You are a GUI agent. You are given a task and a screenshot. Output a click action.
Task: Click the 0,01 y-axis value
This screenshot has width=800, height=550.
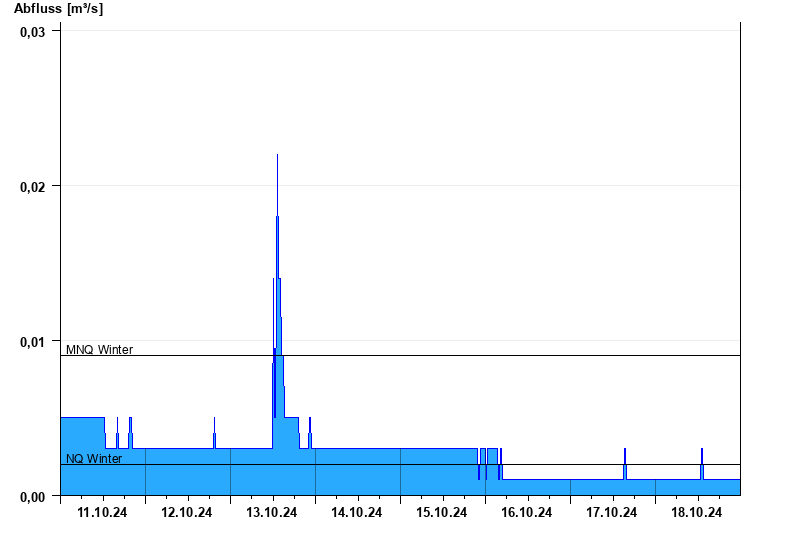click(x=33, y=342)
